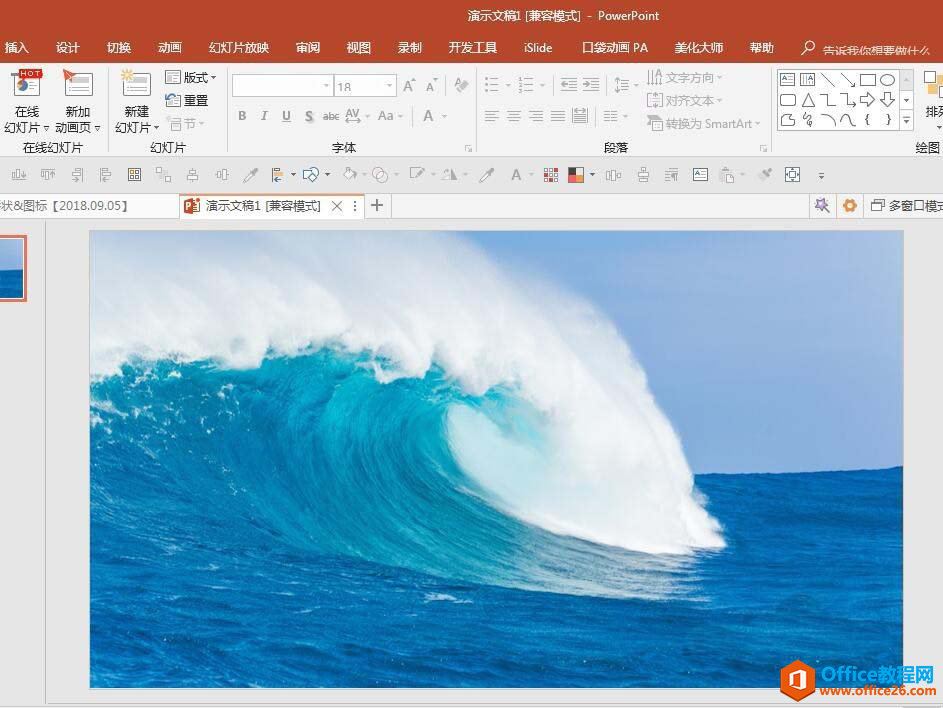Open the 动画 Animations tab
Screen dimensions: 943x708
pyautogui.click(x=170, y=48)
